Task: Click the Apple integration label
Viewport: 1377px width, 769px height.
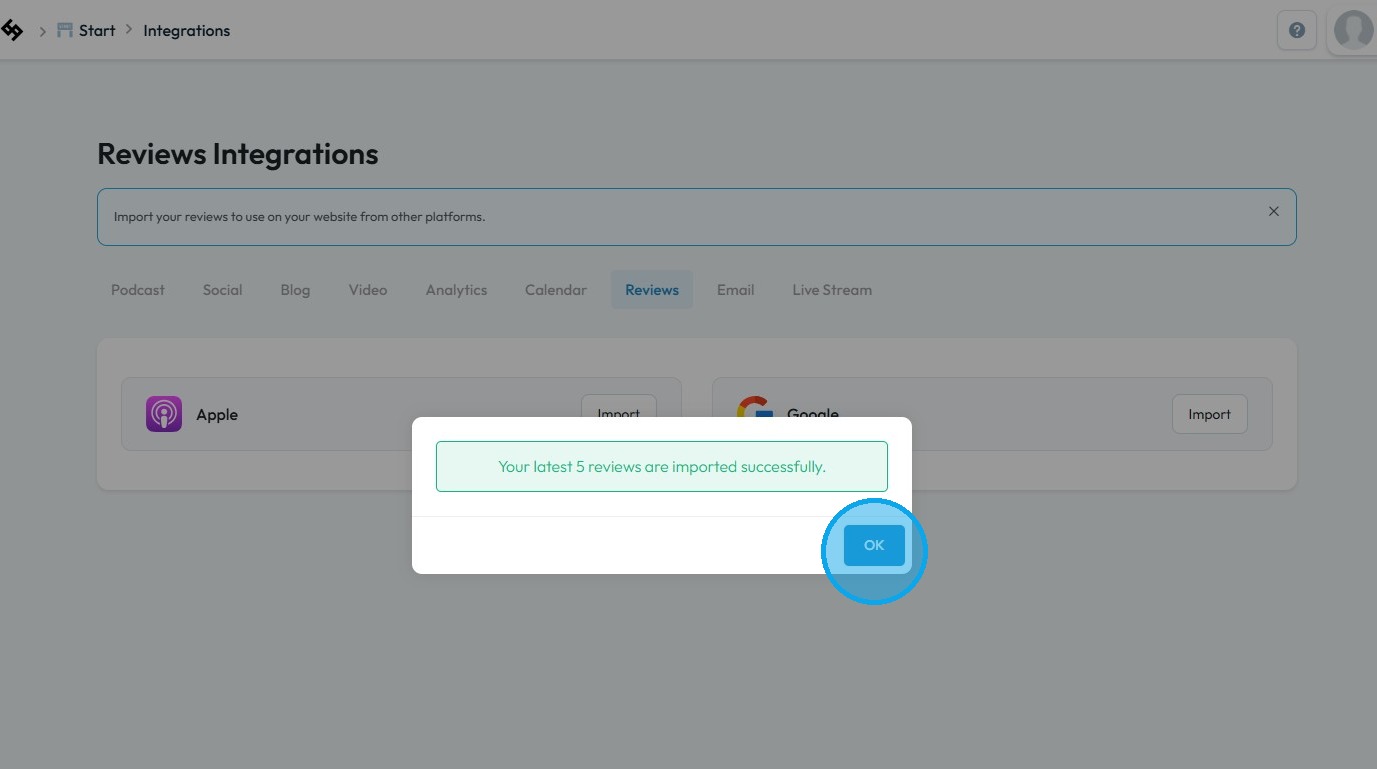Action: [x=217, y=415]
